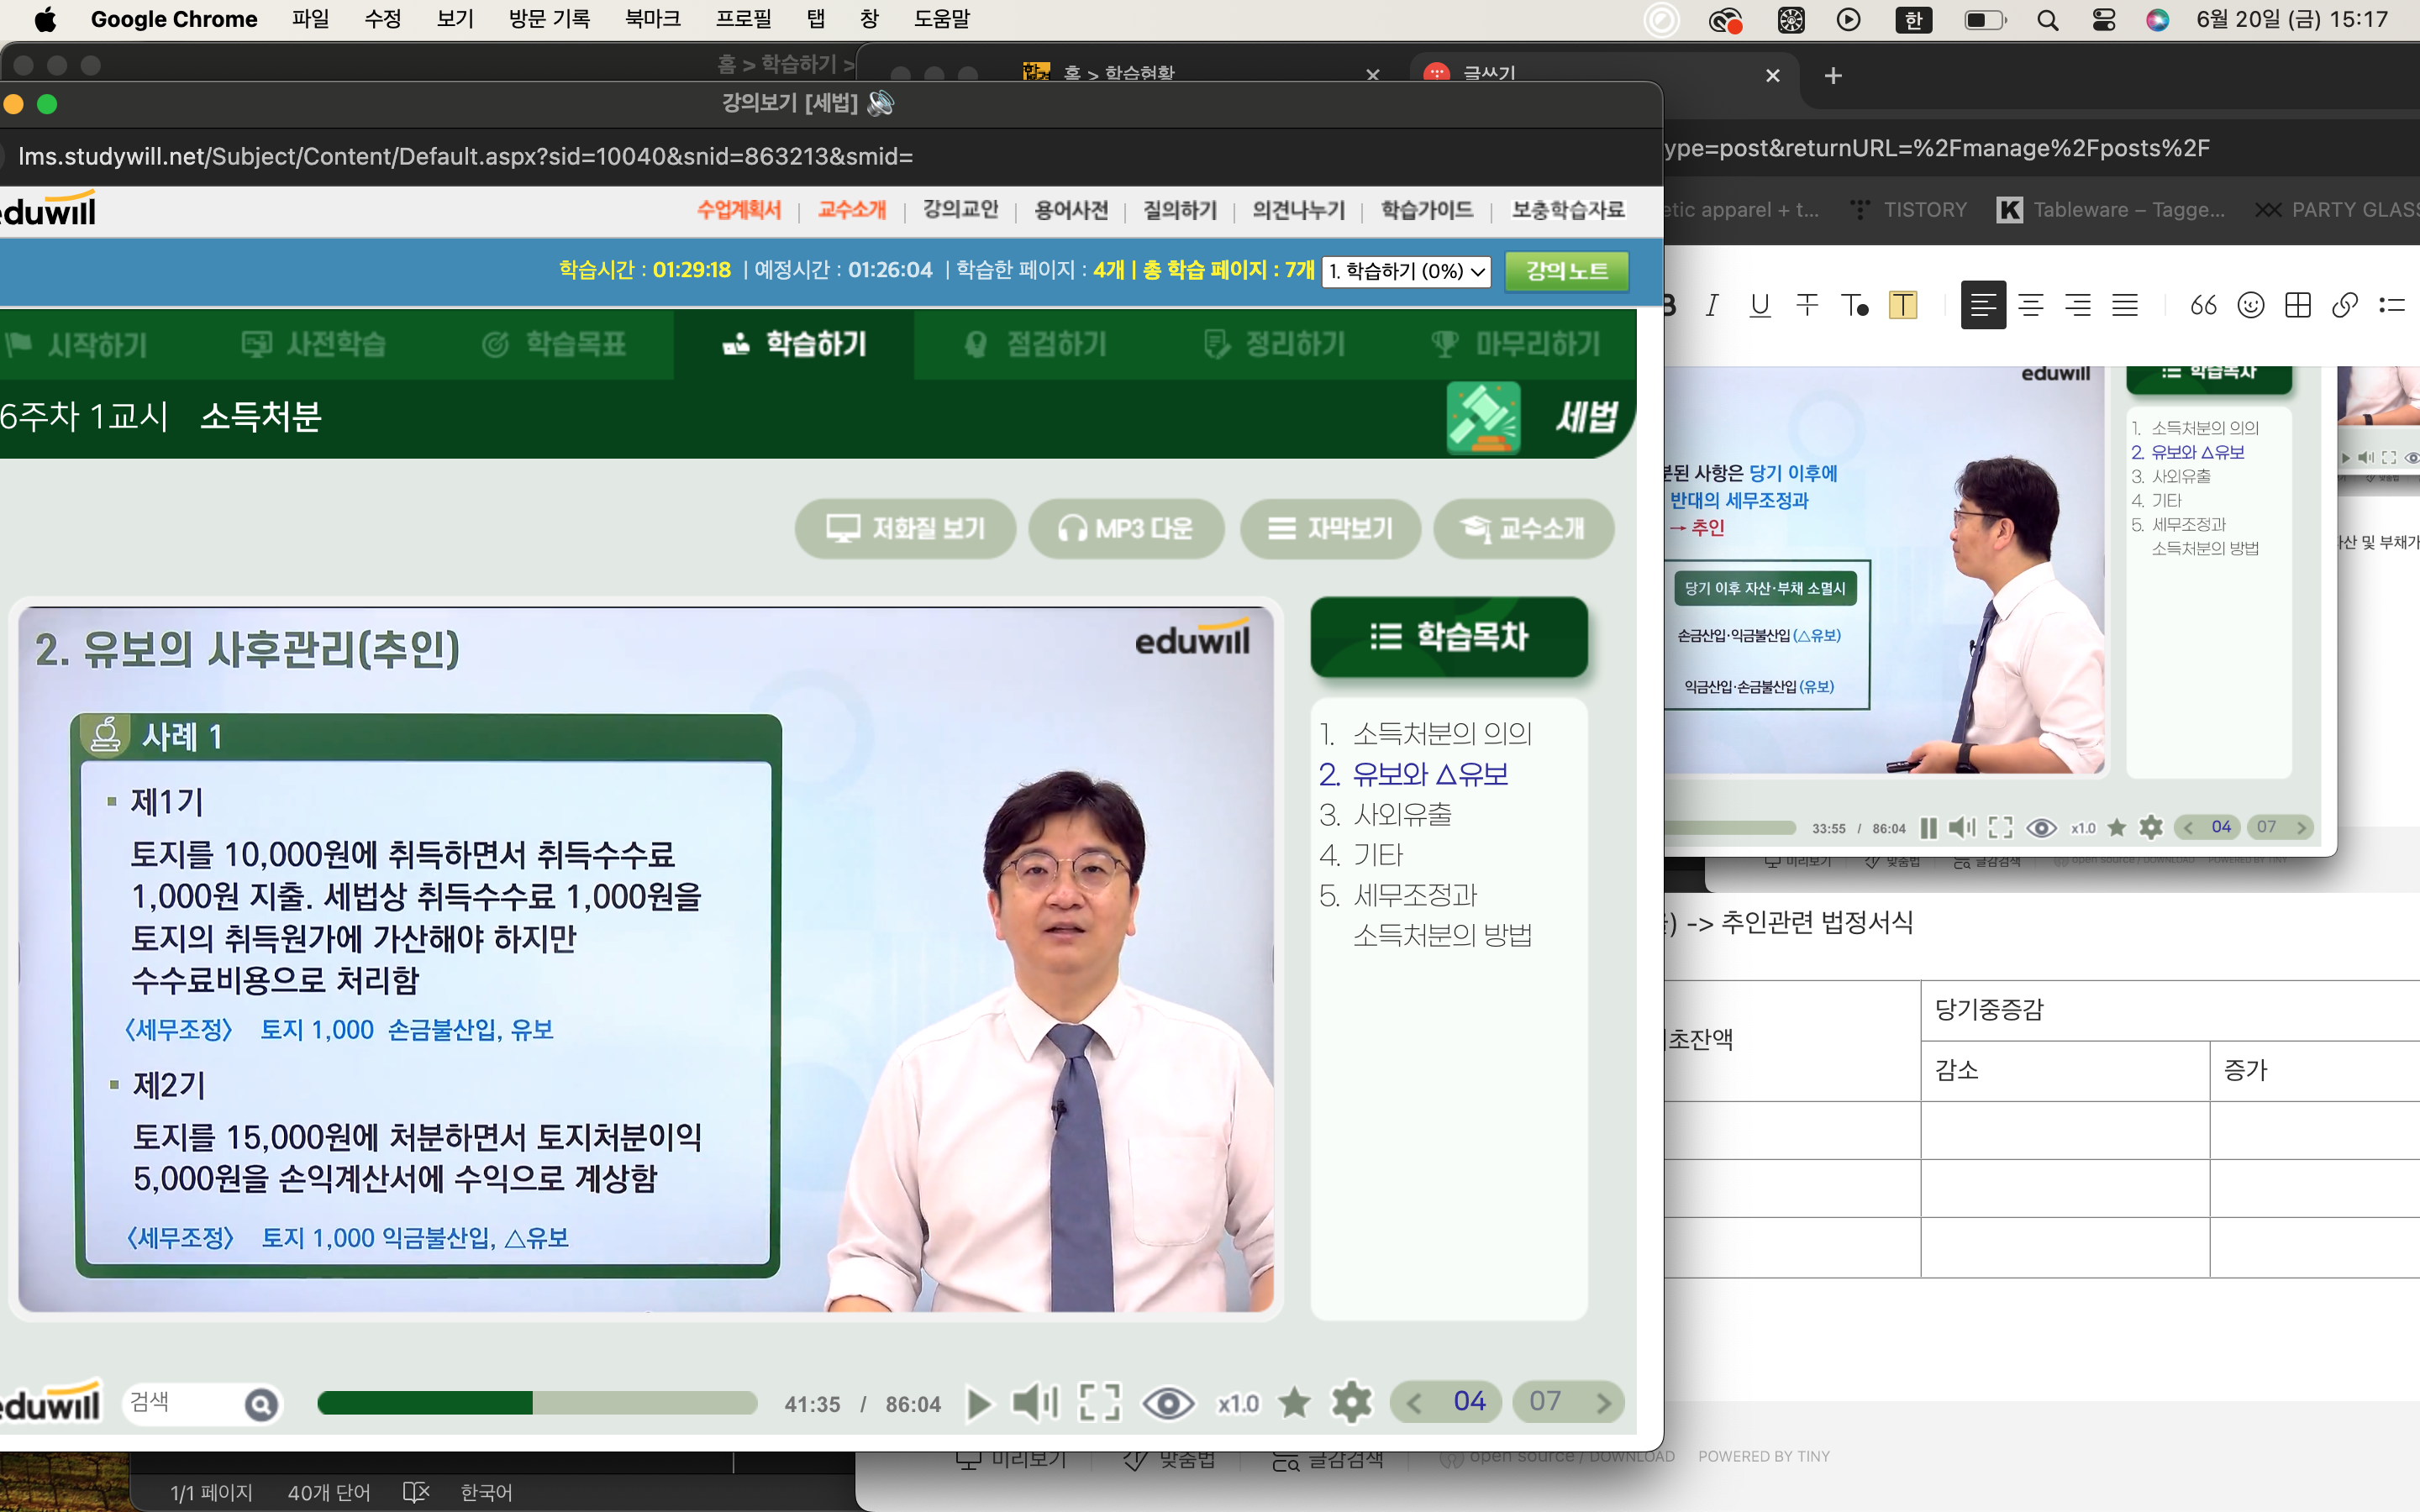This screenshot has height=1512, width=2420.
Task: Insert table in the editor toolbar
Action: pos(2297,305)
